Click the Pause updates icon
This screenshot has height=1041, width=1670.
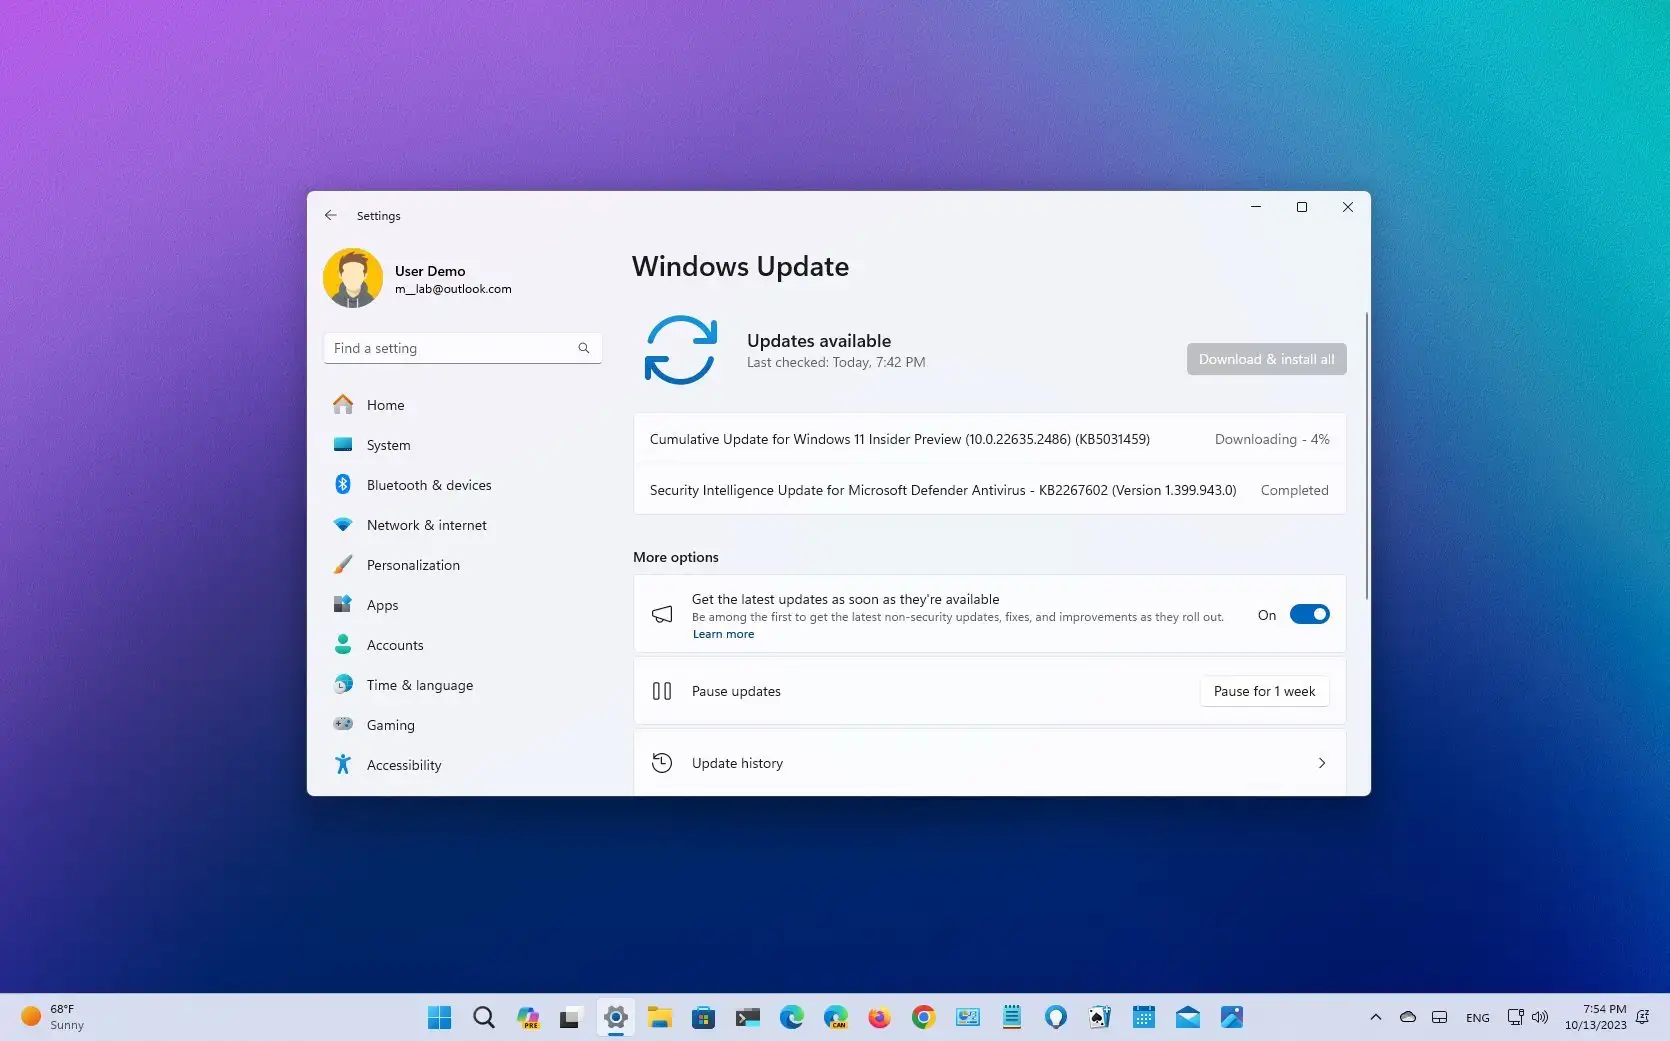coord(662,691)
